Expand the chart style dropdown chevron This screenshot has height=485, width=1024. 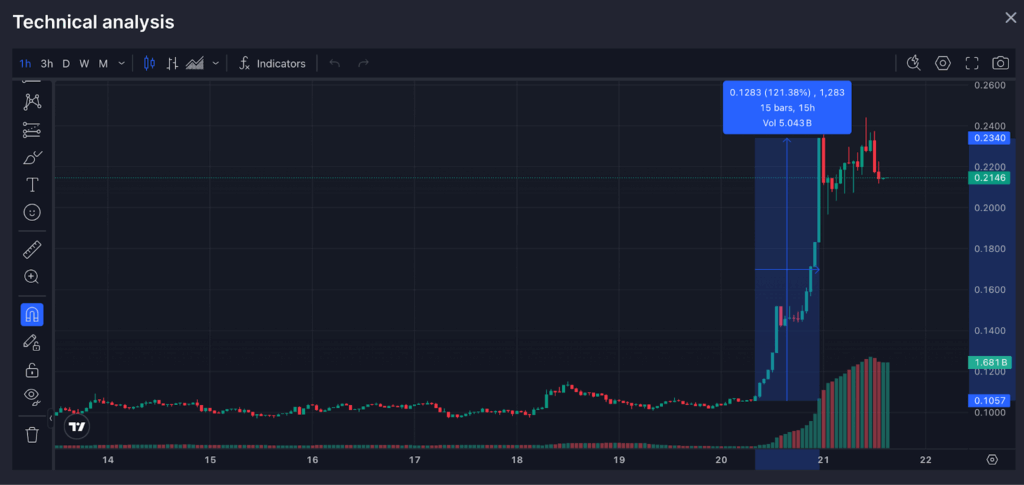[215, 63]
